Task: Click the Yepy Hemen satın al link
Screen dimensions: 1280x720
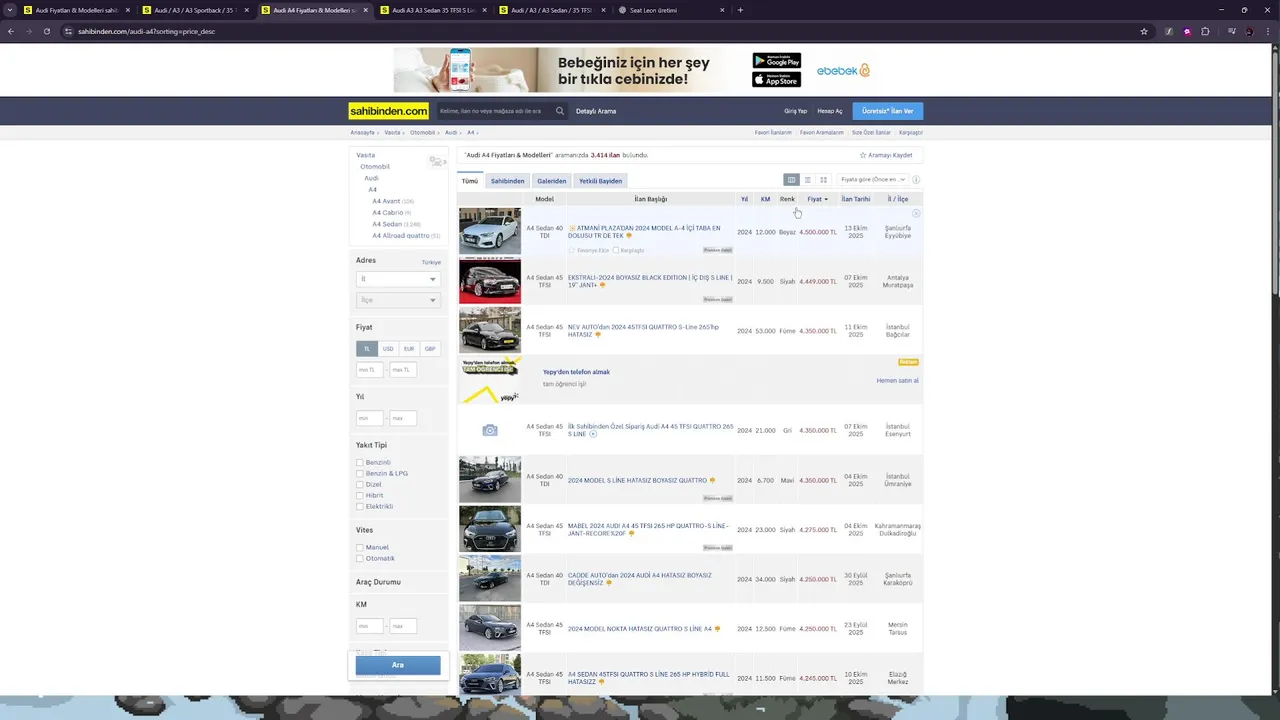Action: (897, 381)
